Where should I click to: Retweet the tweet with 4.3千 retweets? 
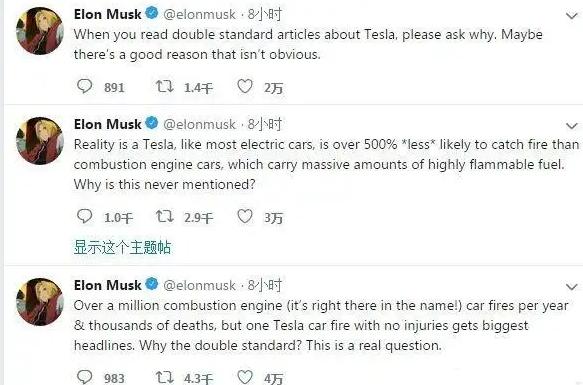click(164, 377)
